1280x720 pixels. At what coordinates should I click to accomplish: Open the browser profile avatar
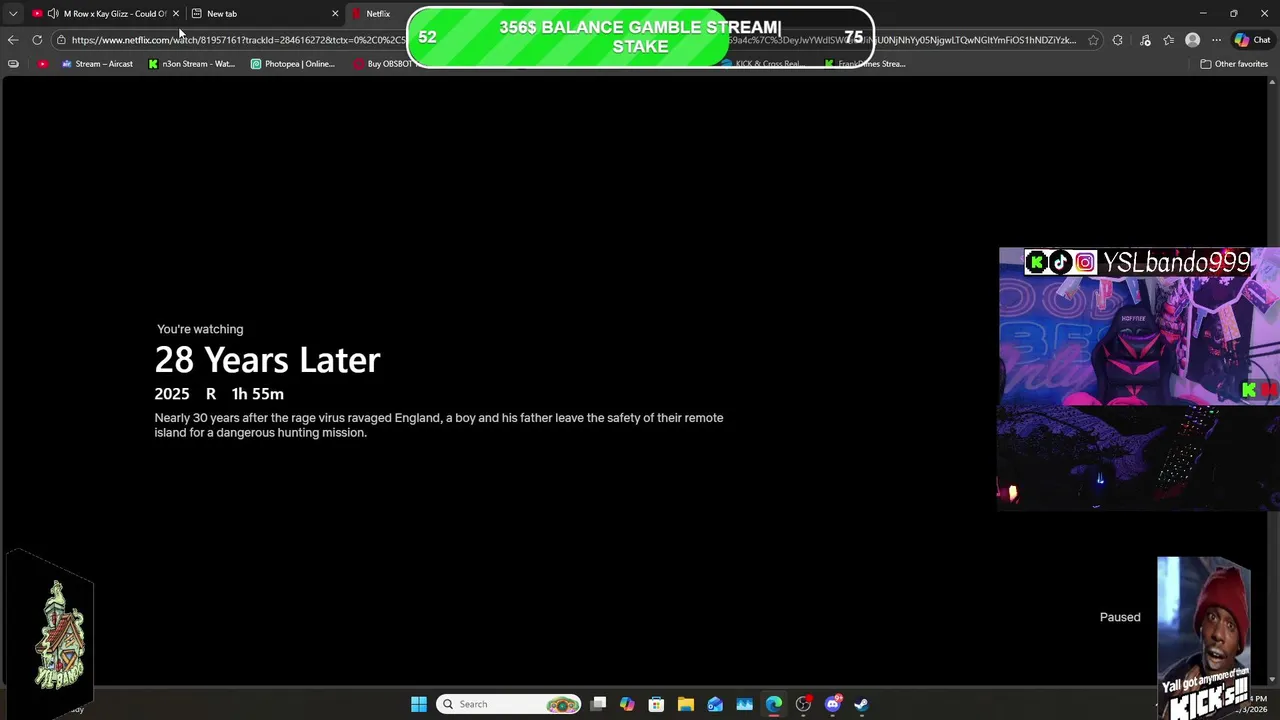[1192, 40]
